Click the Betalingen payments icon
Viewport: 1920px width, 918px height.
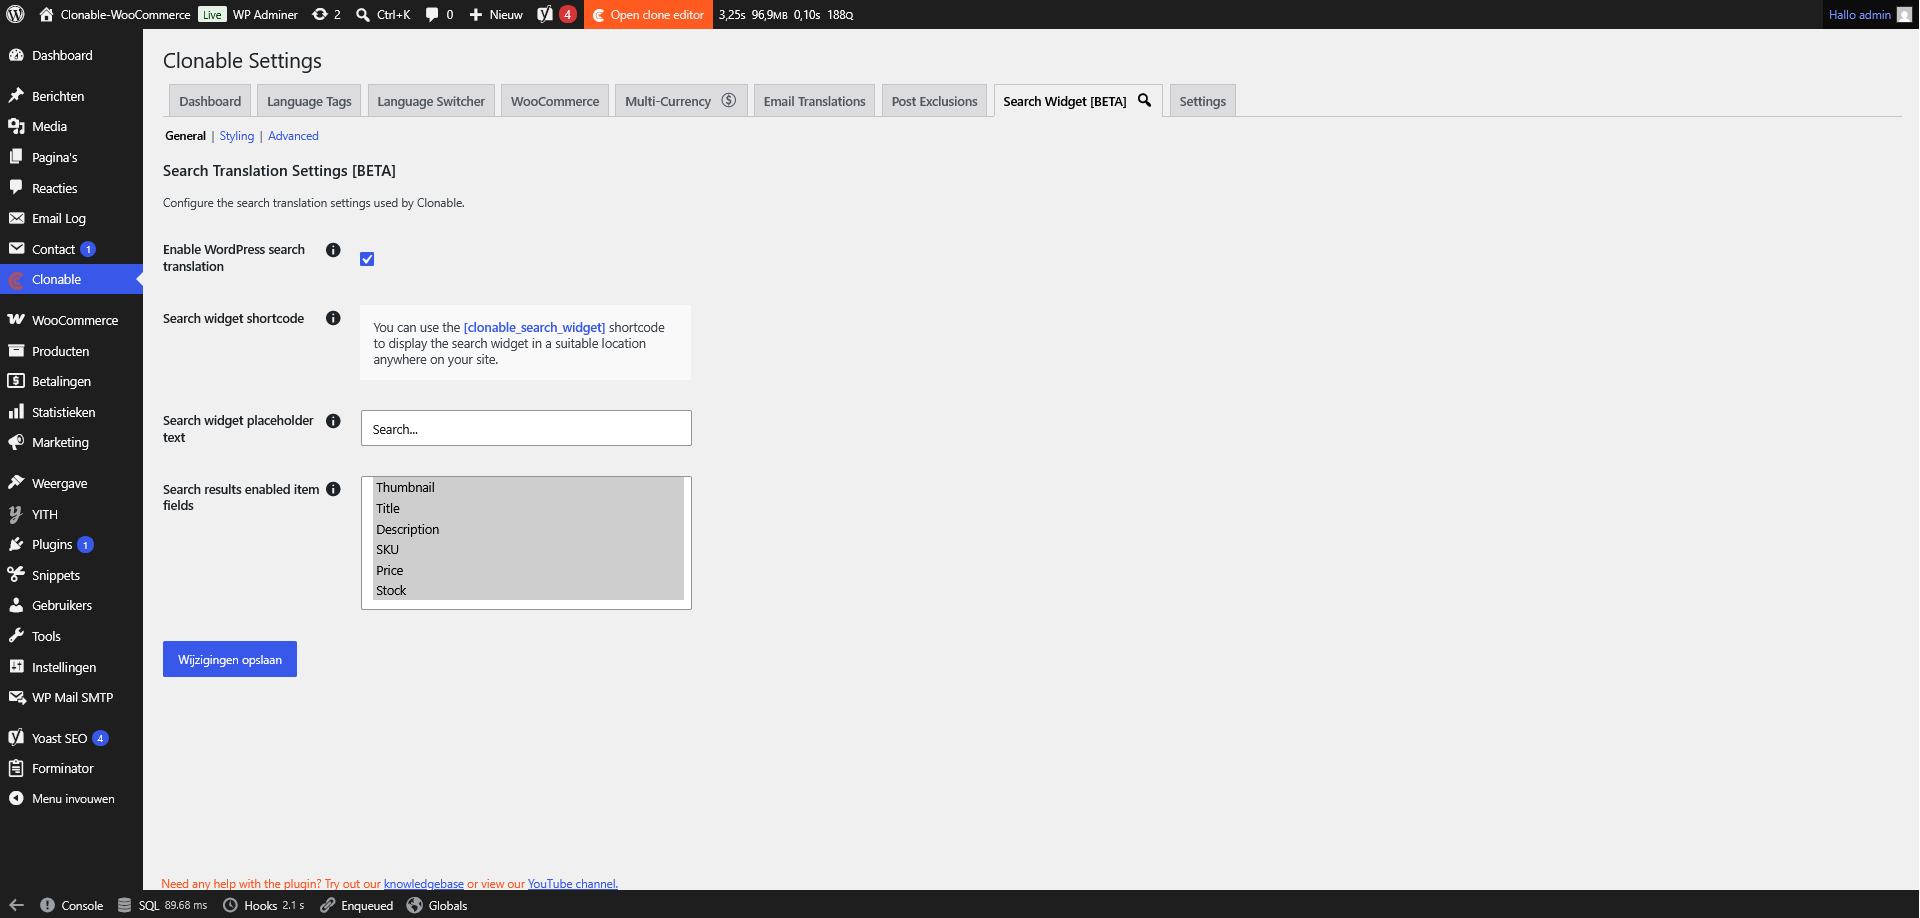16,381
